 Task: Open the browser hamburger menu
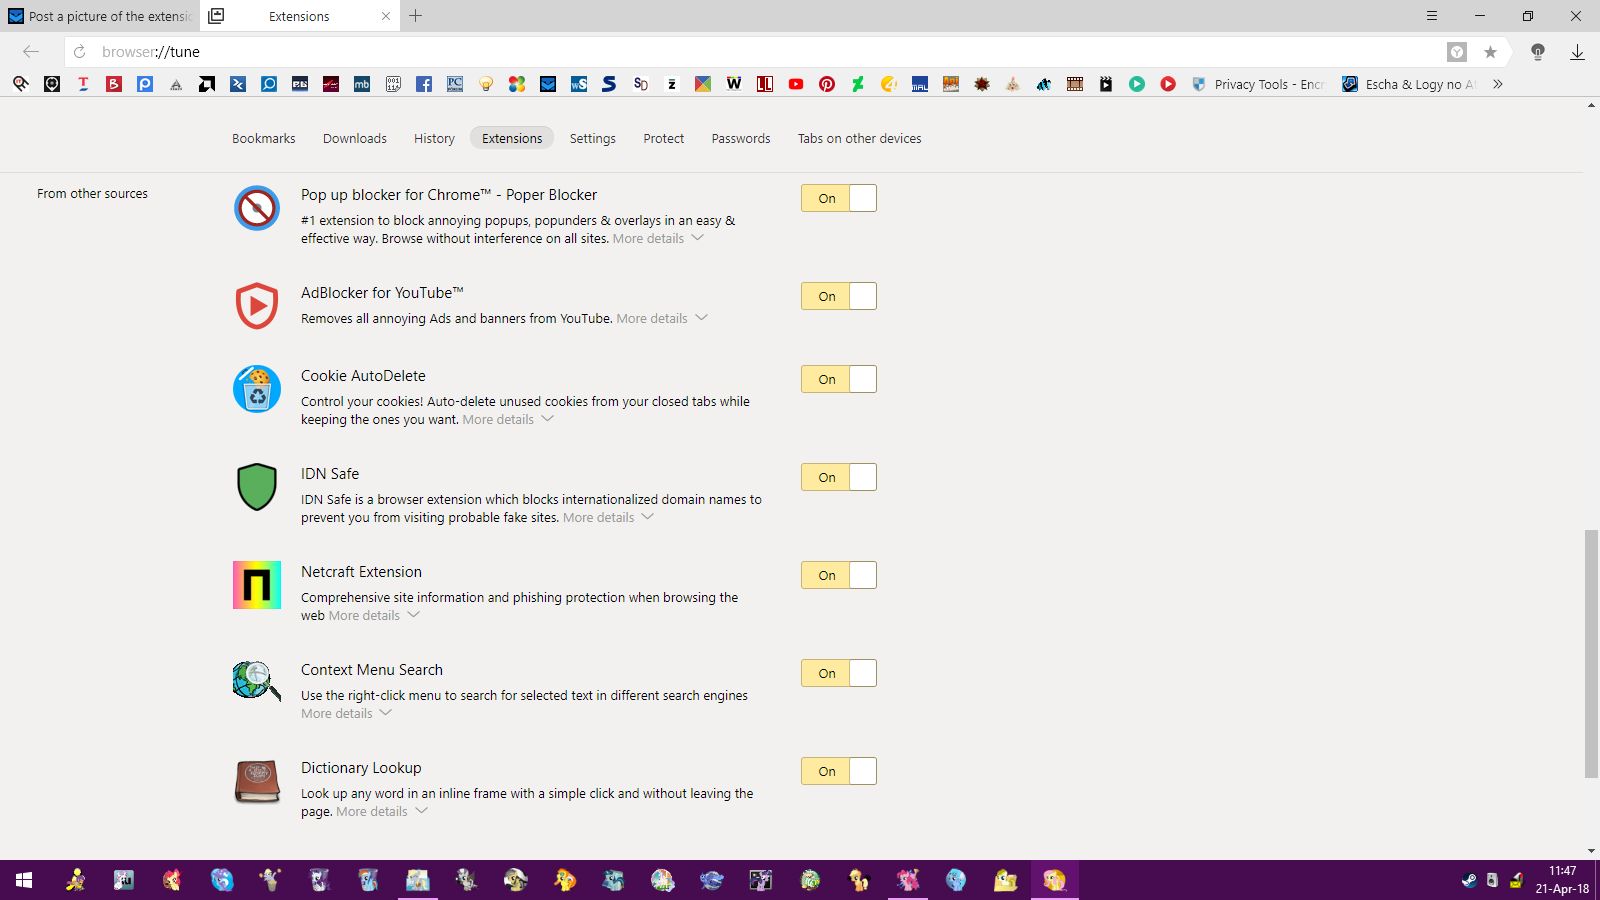click(1432, 16)
